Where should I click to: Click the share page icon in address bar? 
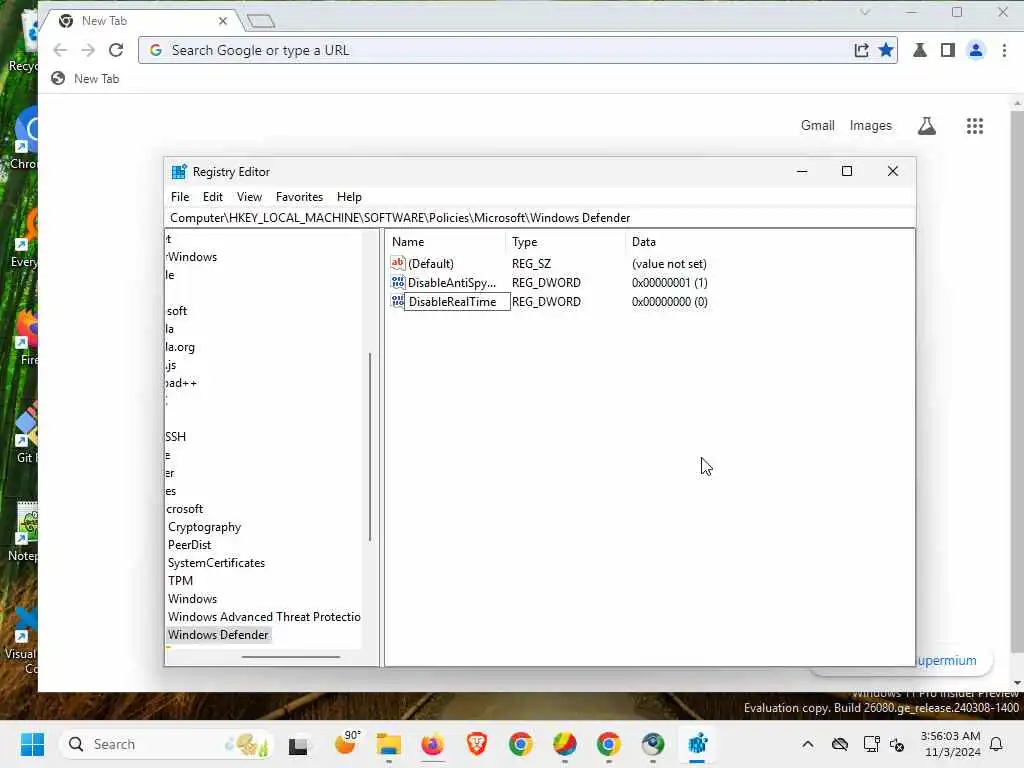(861, 50)
